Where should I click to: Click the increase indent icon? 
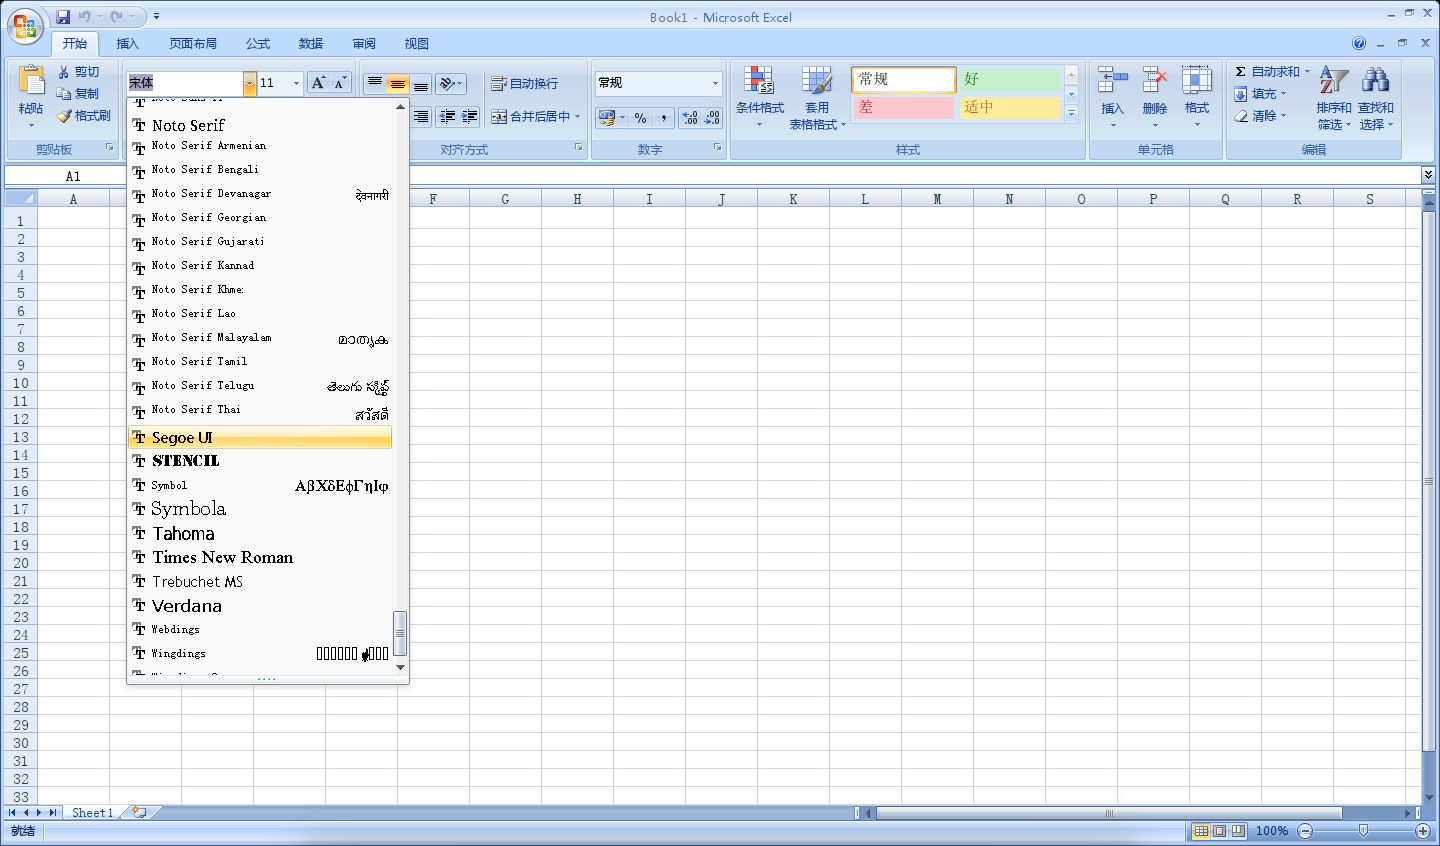[x=470, y=117]
